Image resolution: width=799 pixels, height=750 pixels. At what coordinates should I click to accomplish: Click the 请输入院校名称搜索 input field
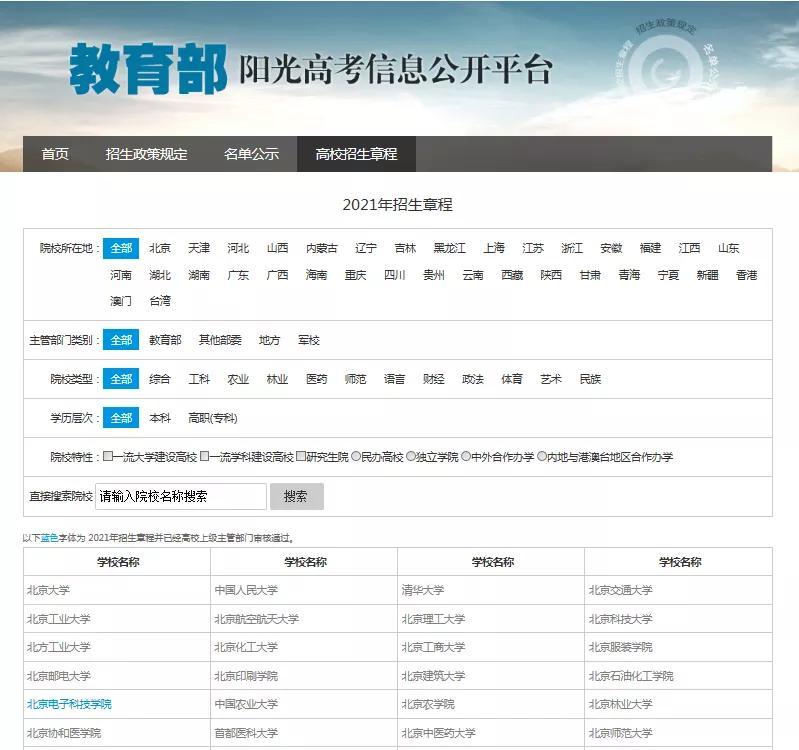pyautogui.click(x=181, y=496)
